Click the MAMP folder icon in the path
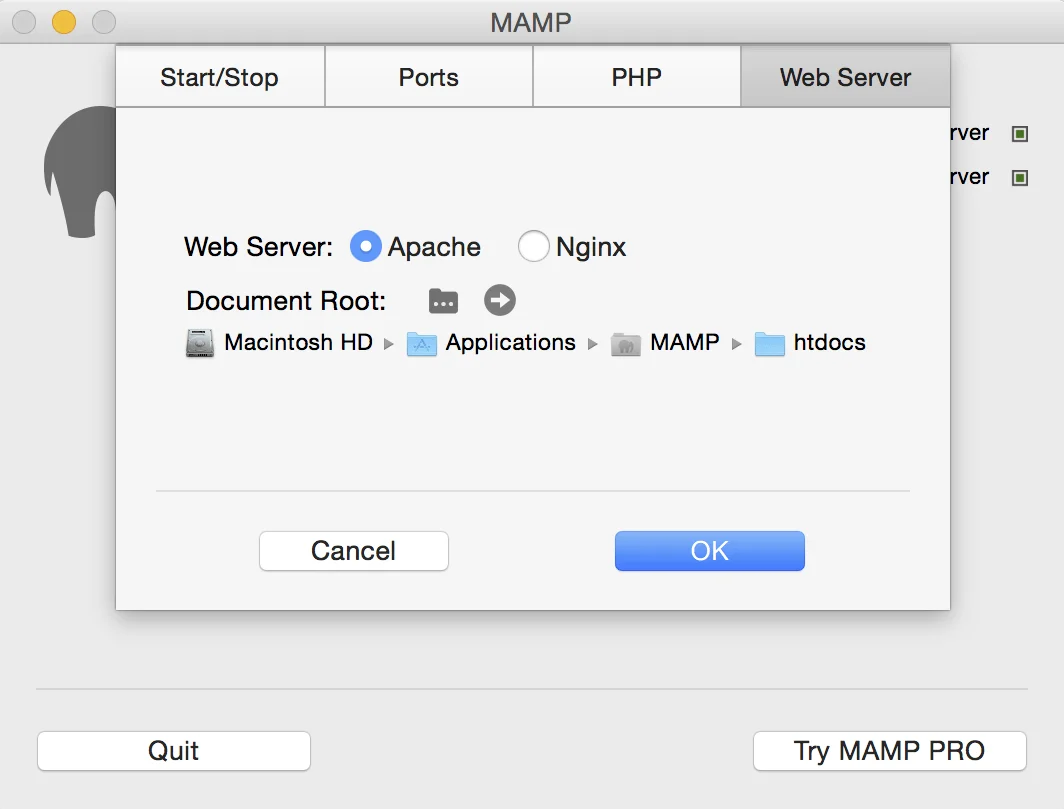Image resolution: width=1064 pixels, height=809 pixels. [626, 344]
